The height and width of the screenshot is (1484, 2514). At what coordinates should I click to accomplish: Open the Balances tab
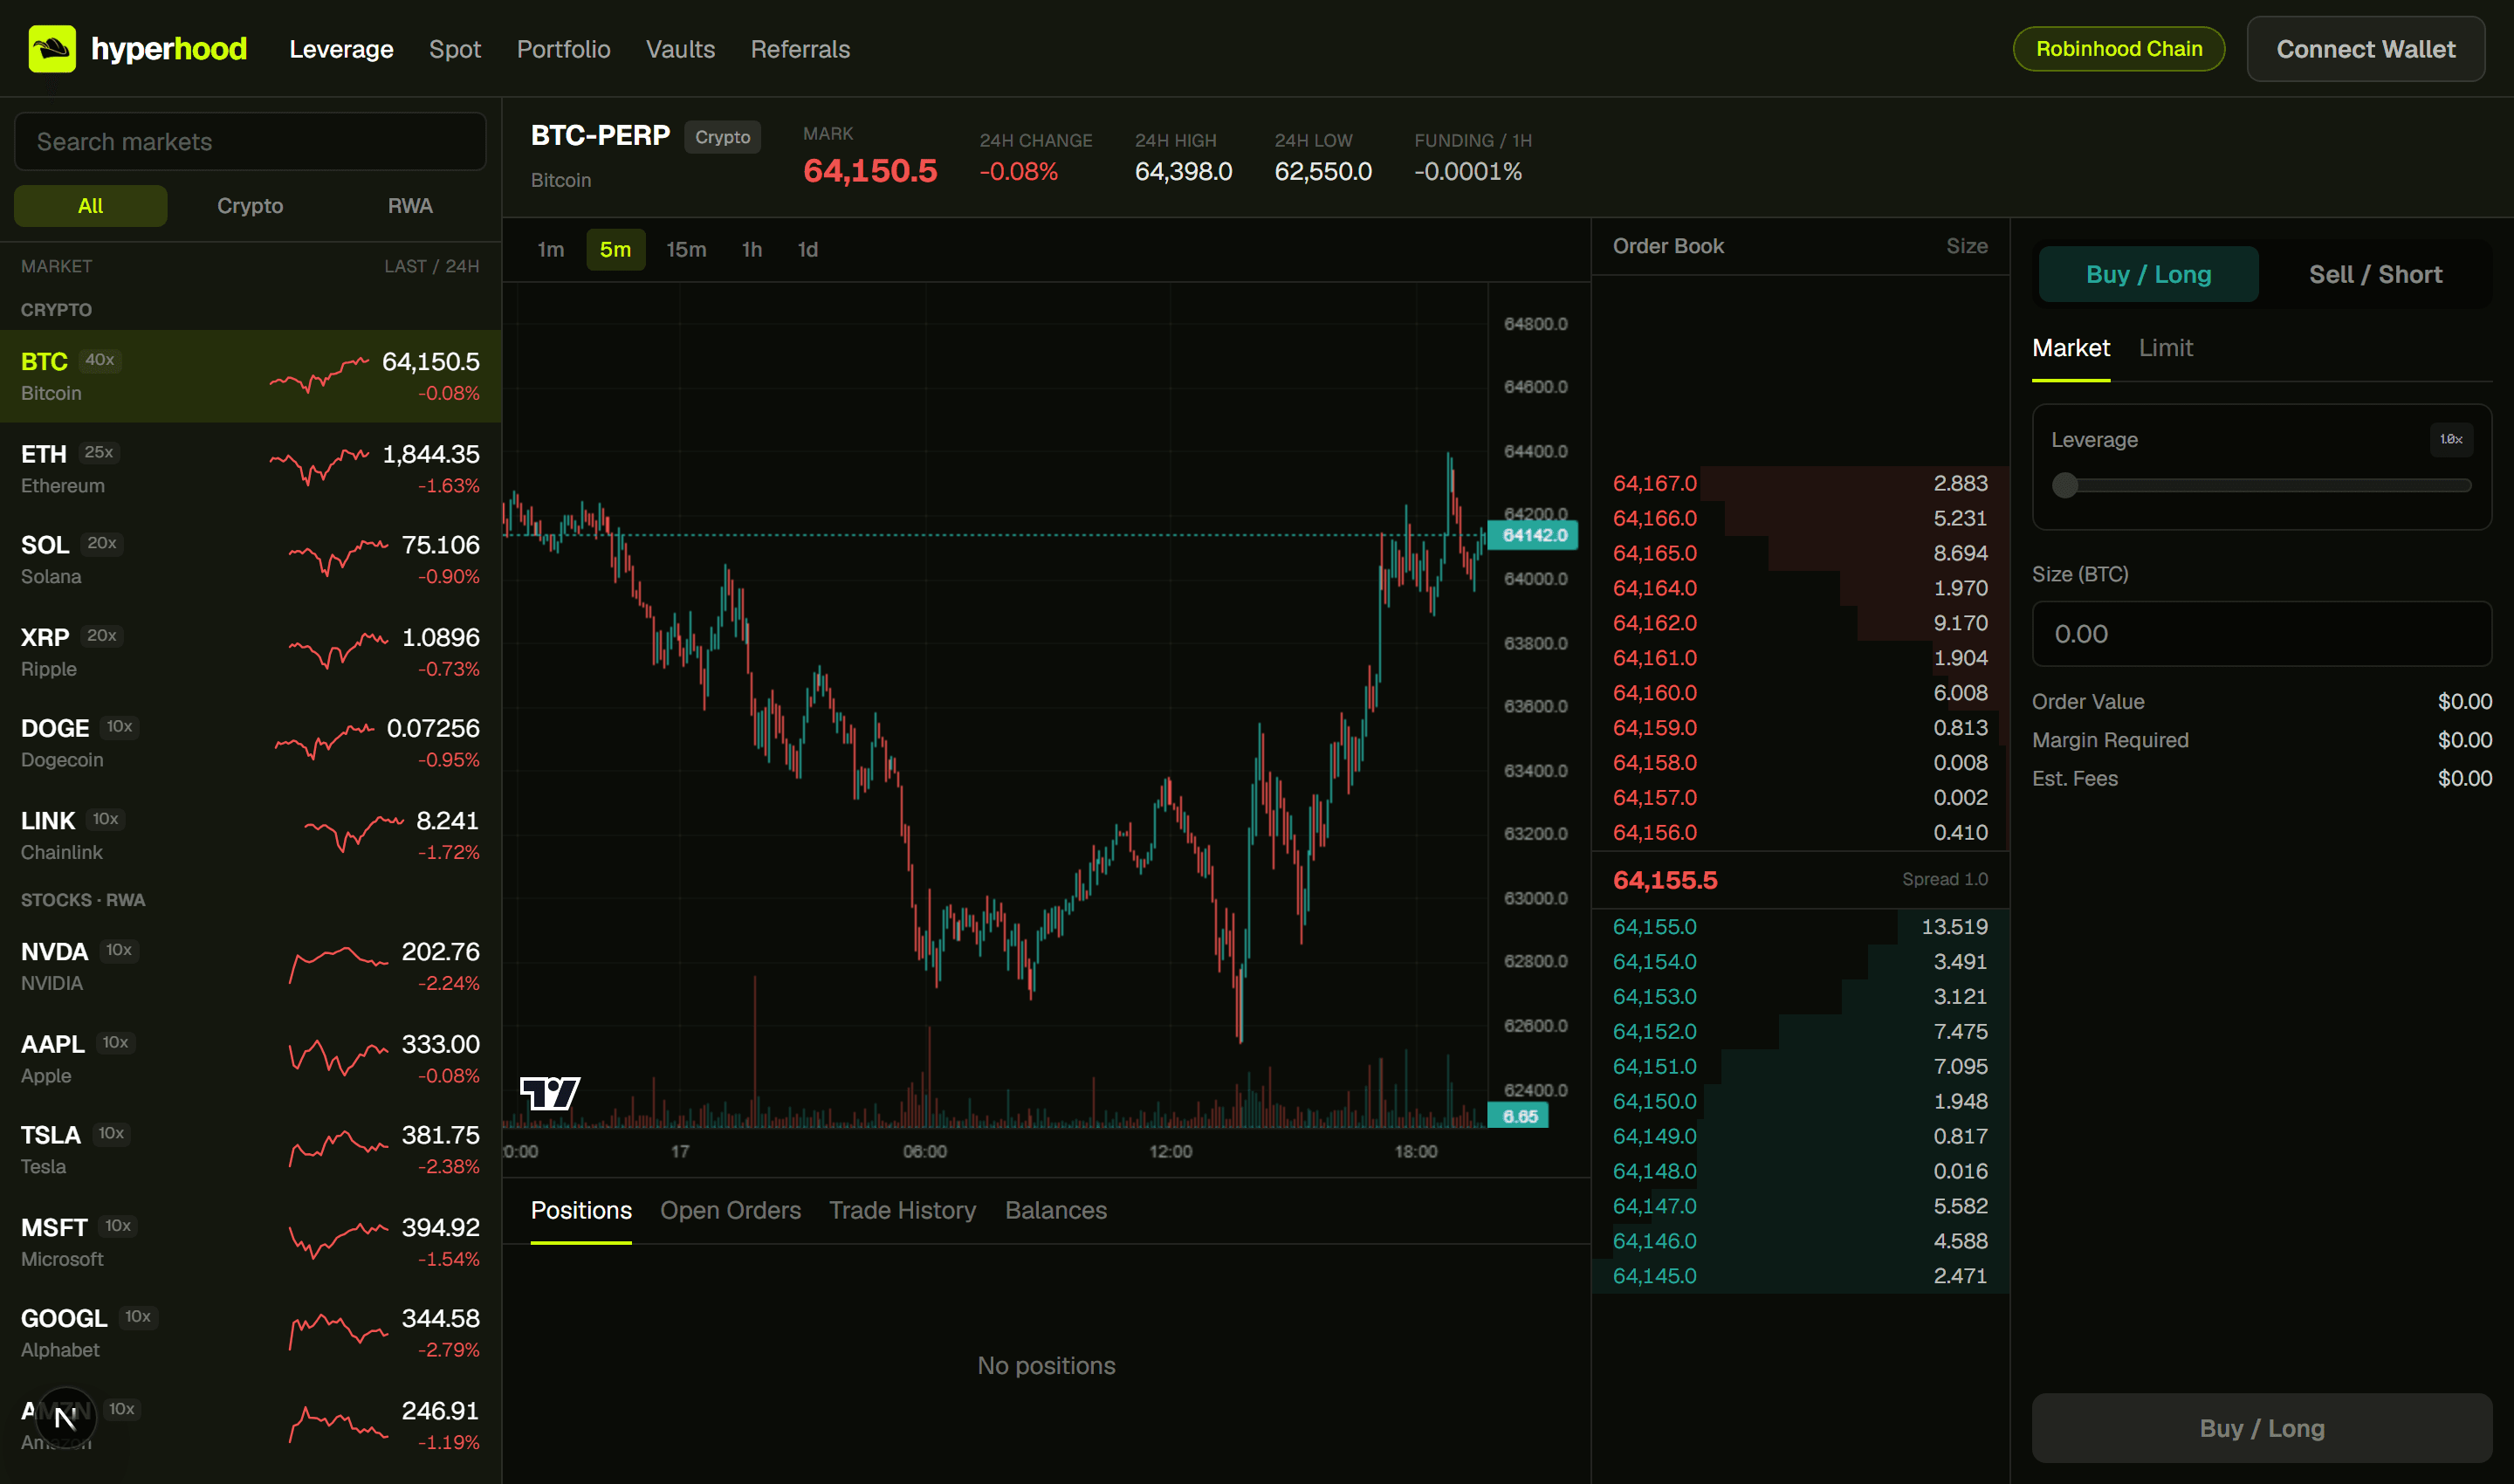(x=1056, y=1210)
